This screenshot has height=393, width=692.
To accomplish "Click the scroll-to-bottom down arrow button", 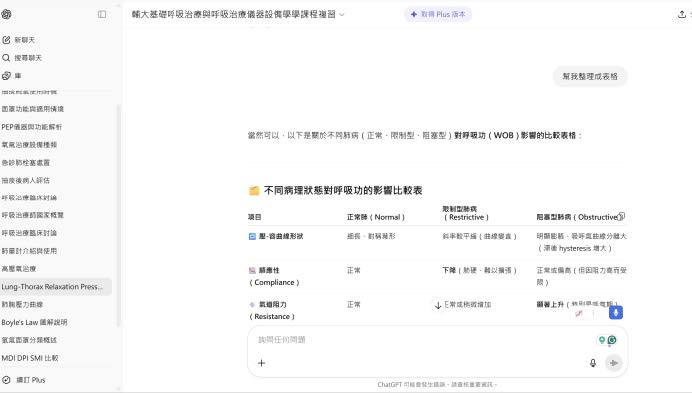I will click(438, 305).
